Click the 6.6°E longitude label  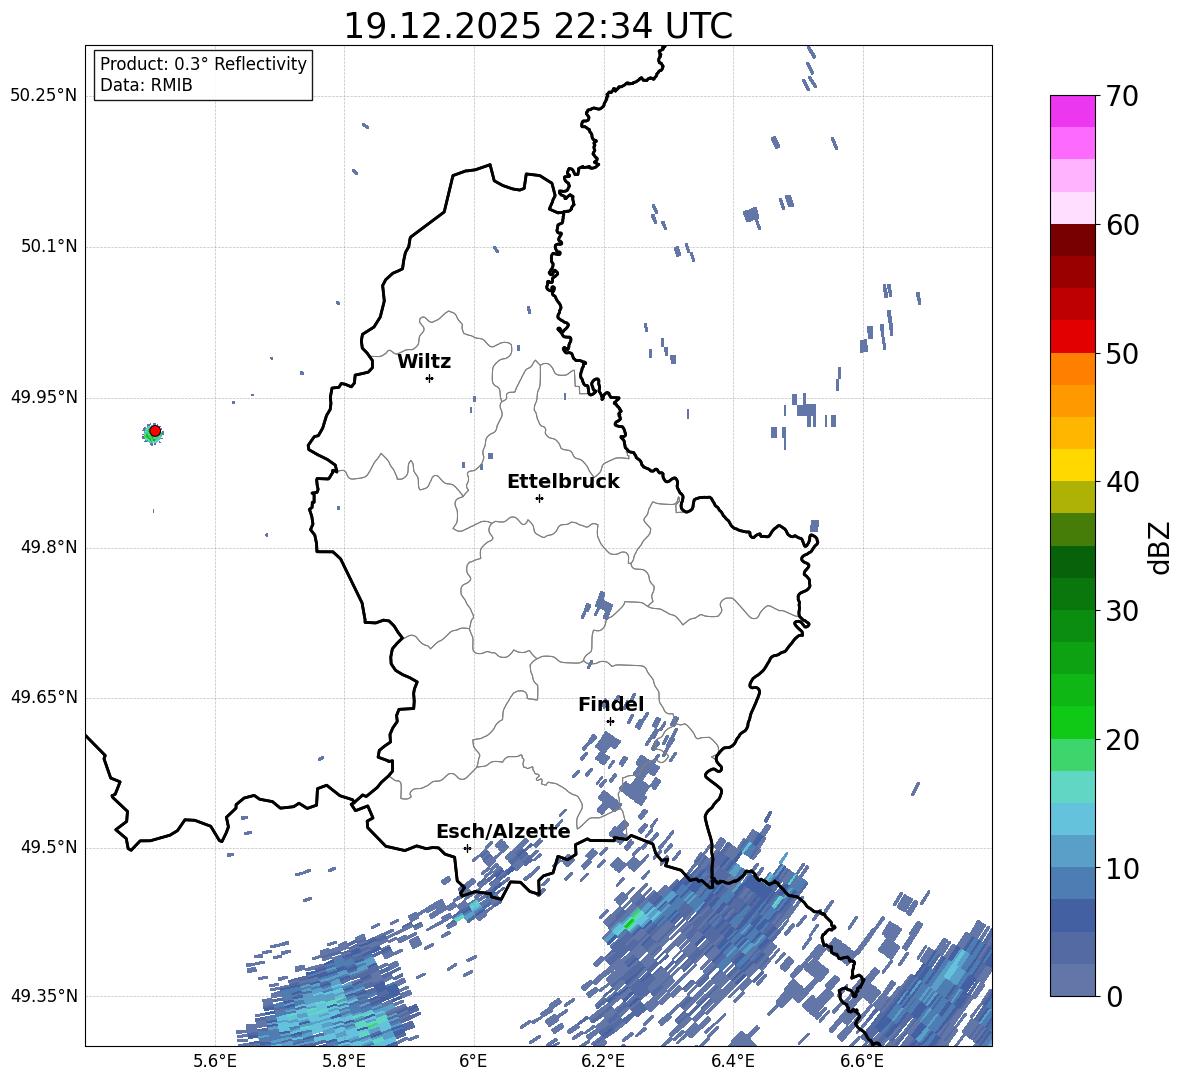862,1061
